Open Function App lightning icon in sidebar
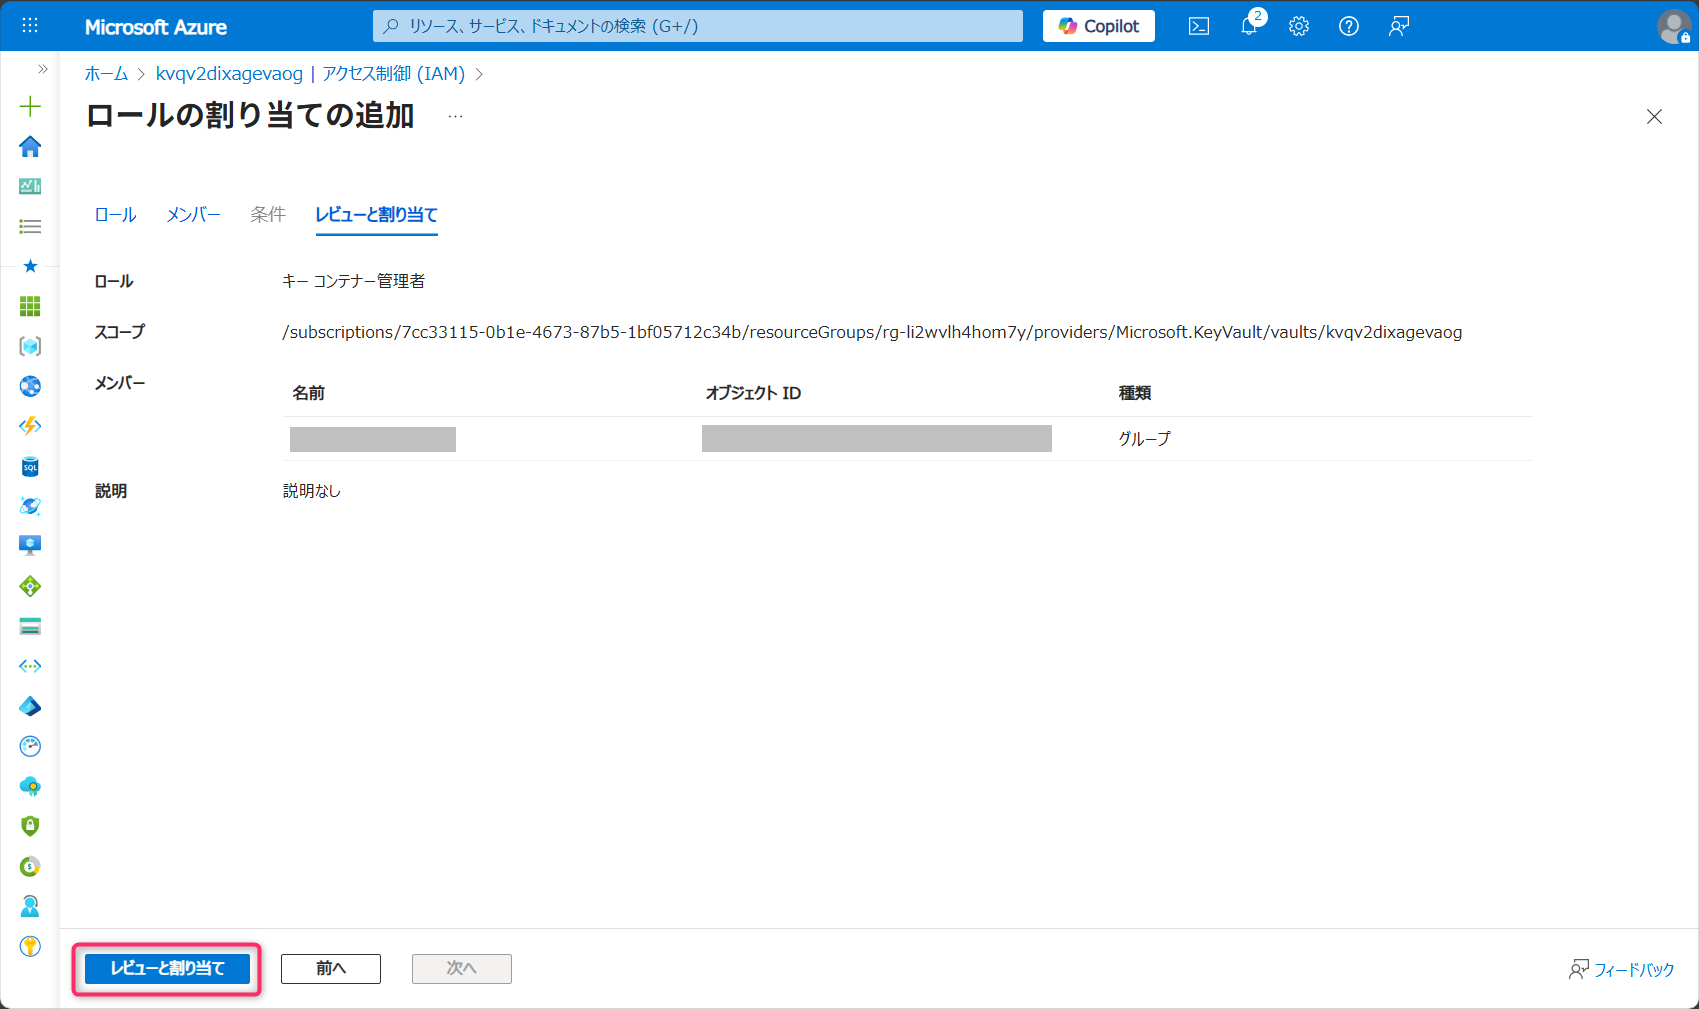The height and width of the screenshot is (1009, 1699). point(30,426)
